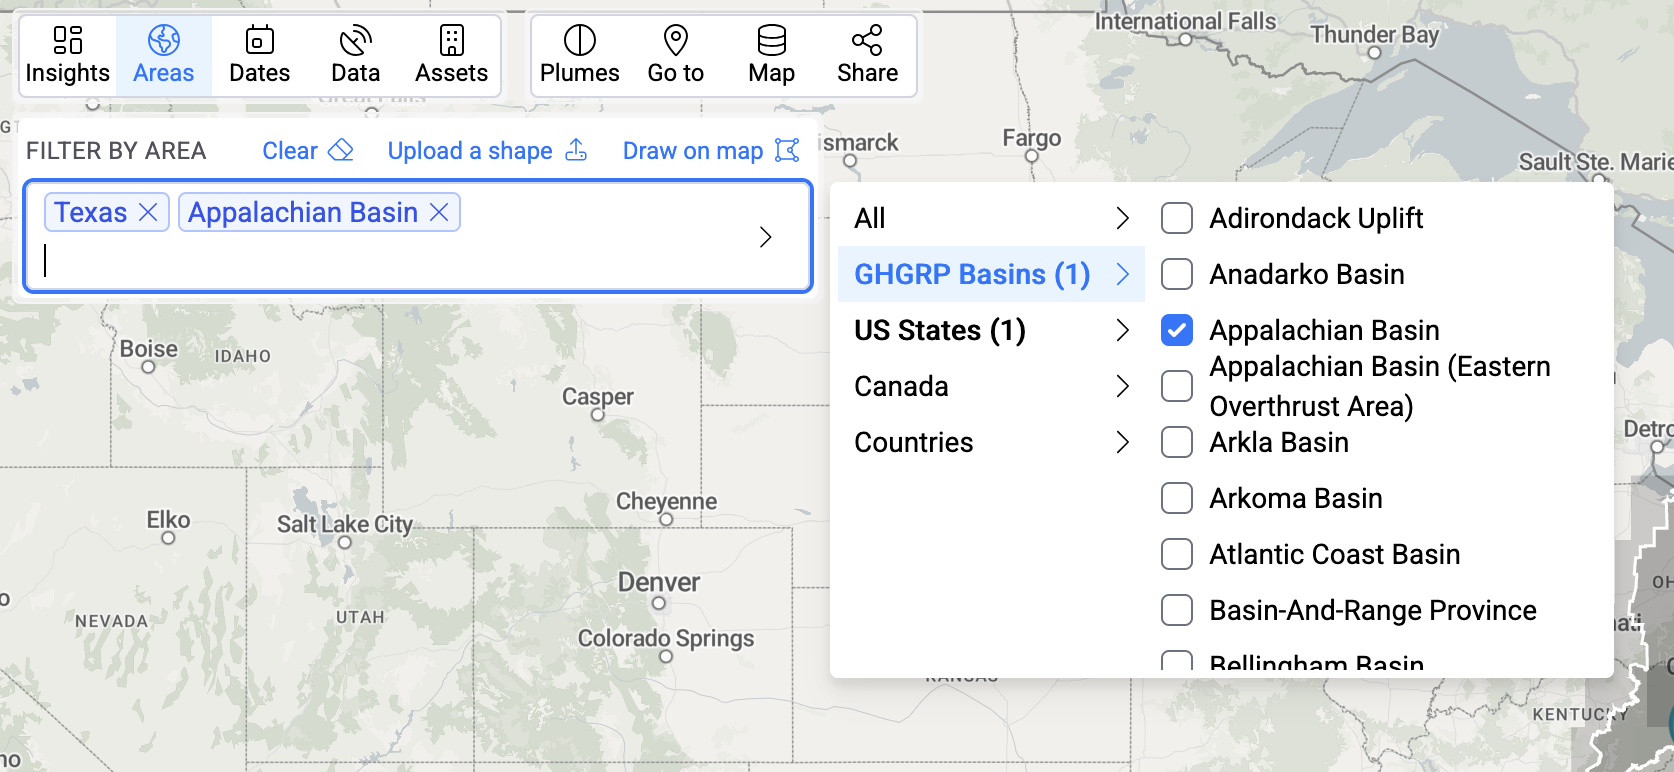Image resolution: width=1674 pixels, height=772 pixels.
Task: Remove the Appalachian Basin filter tag
Action: 439,213
